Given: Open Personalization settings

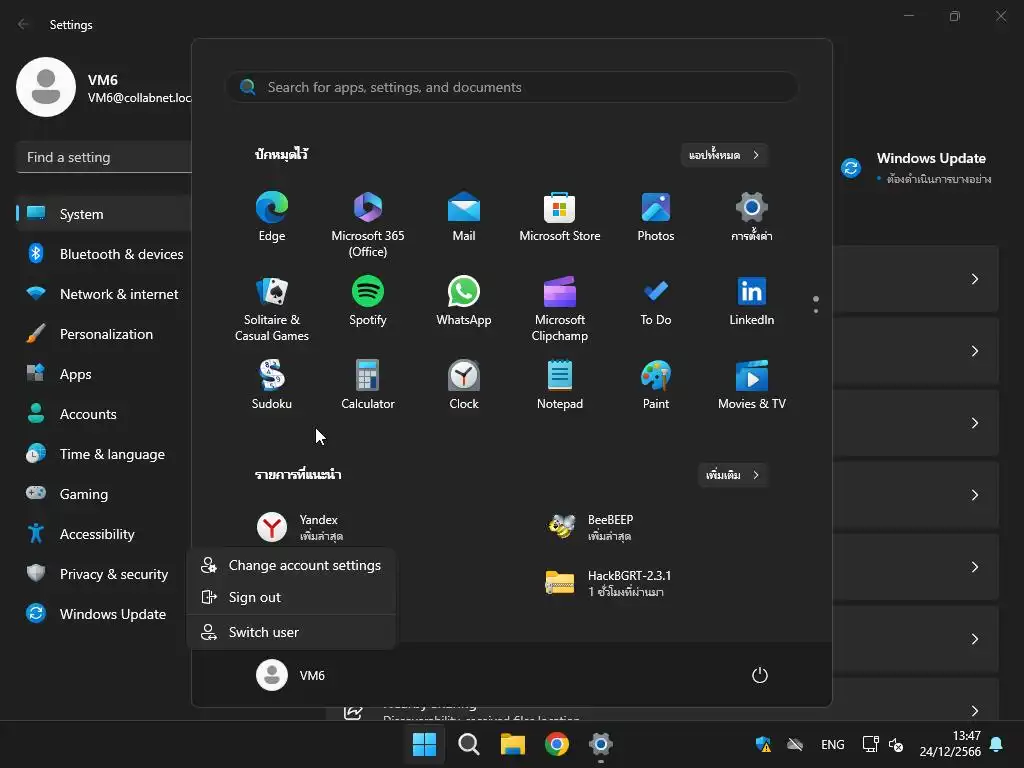Looking at the screenshot, I should click(x=104, y=334).
